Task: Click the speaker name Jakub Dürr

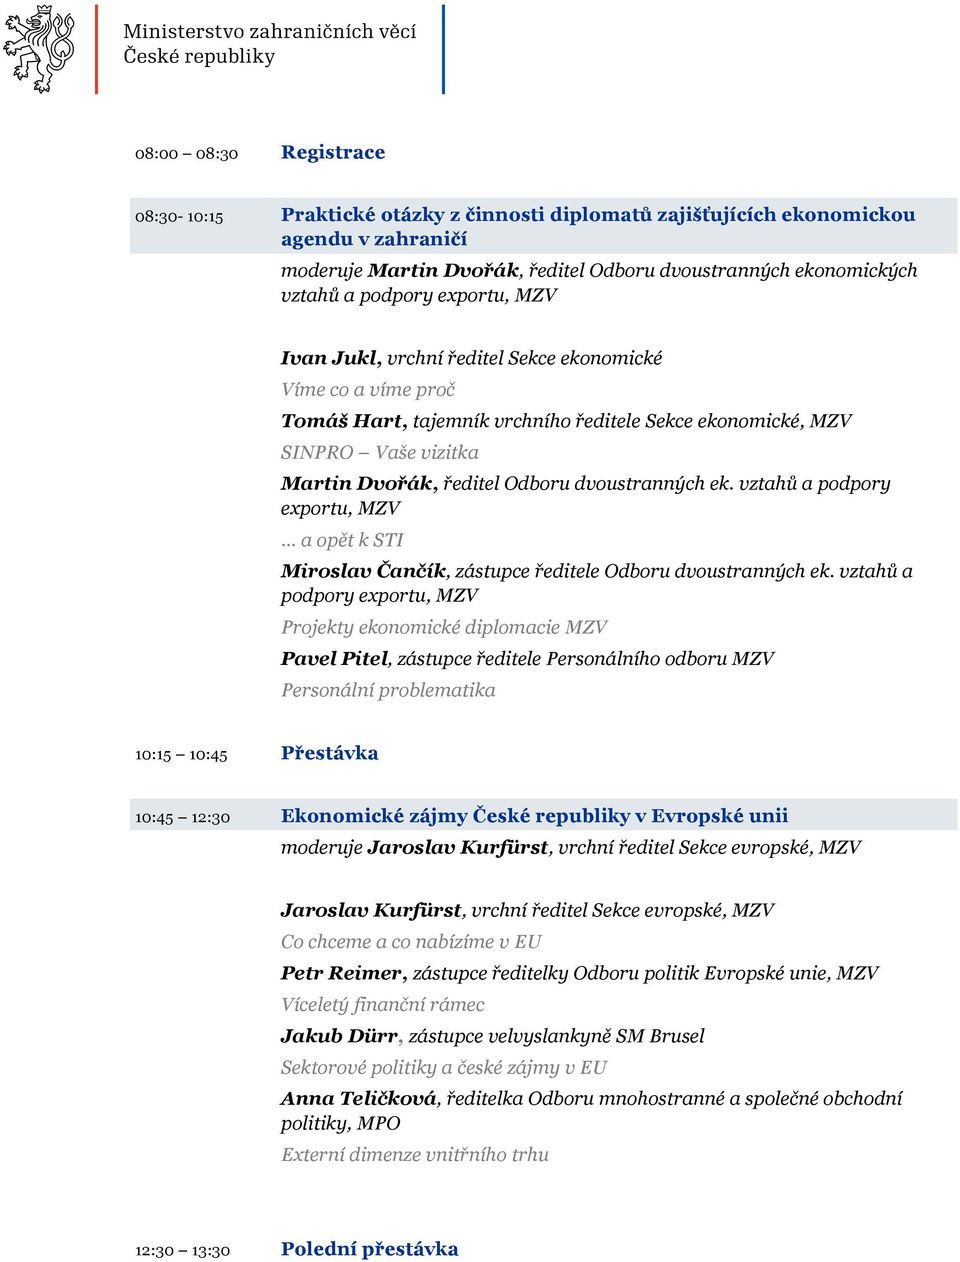Action: (x=339, y=1036)
